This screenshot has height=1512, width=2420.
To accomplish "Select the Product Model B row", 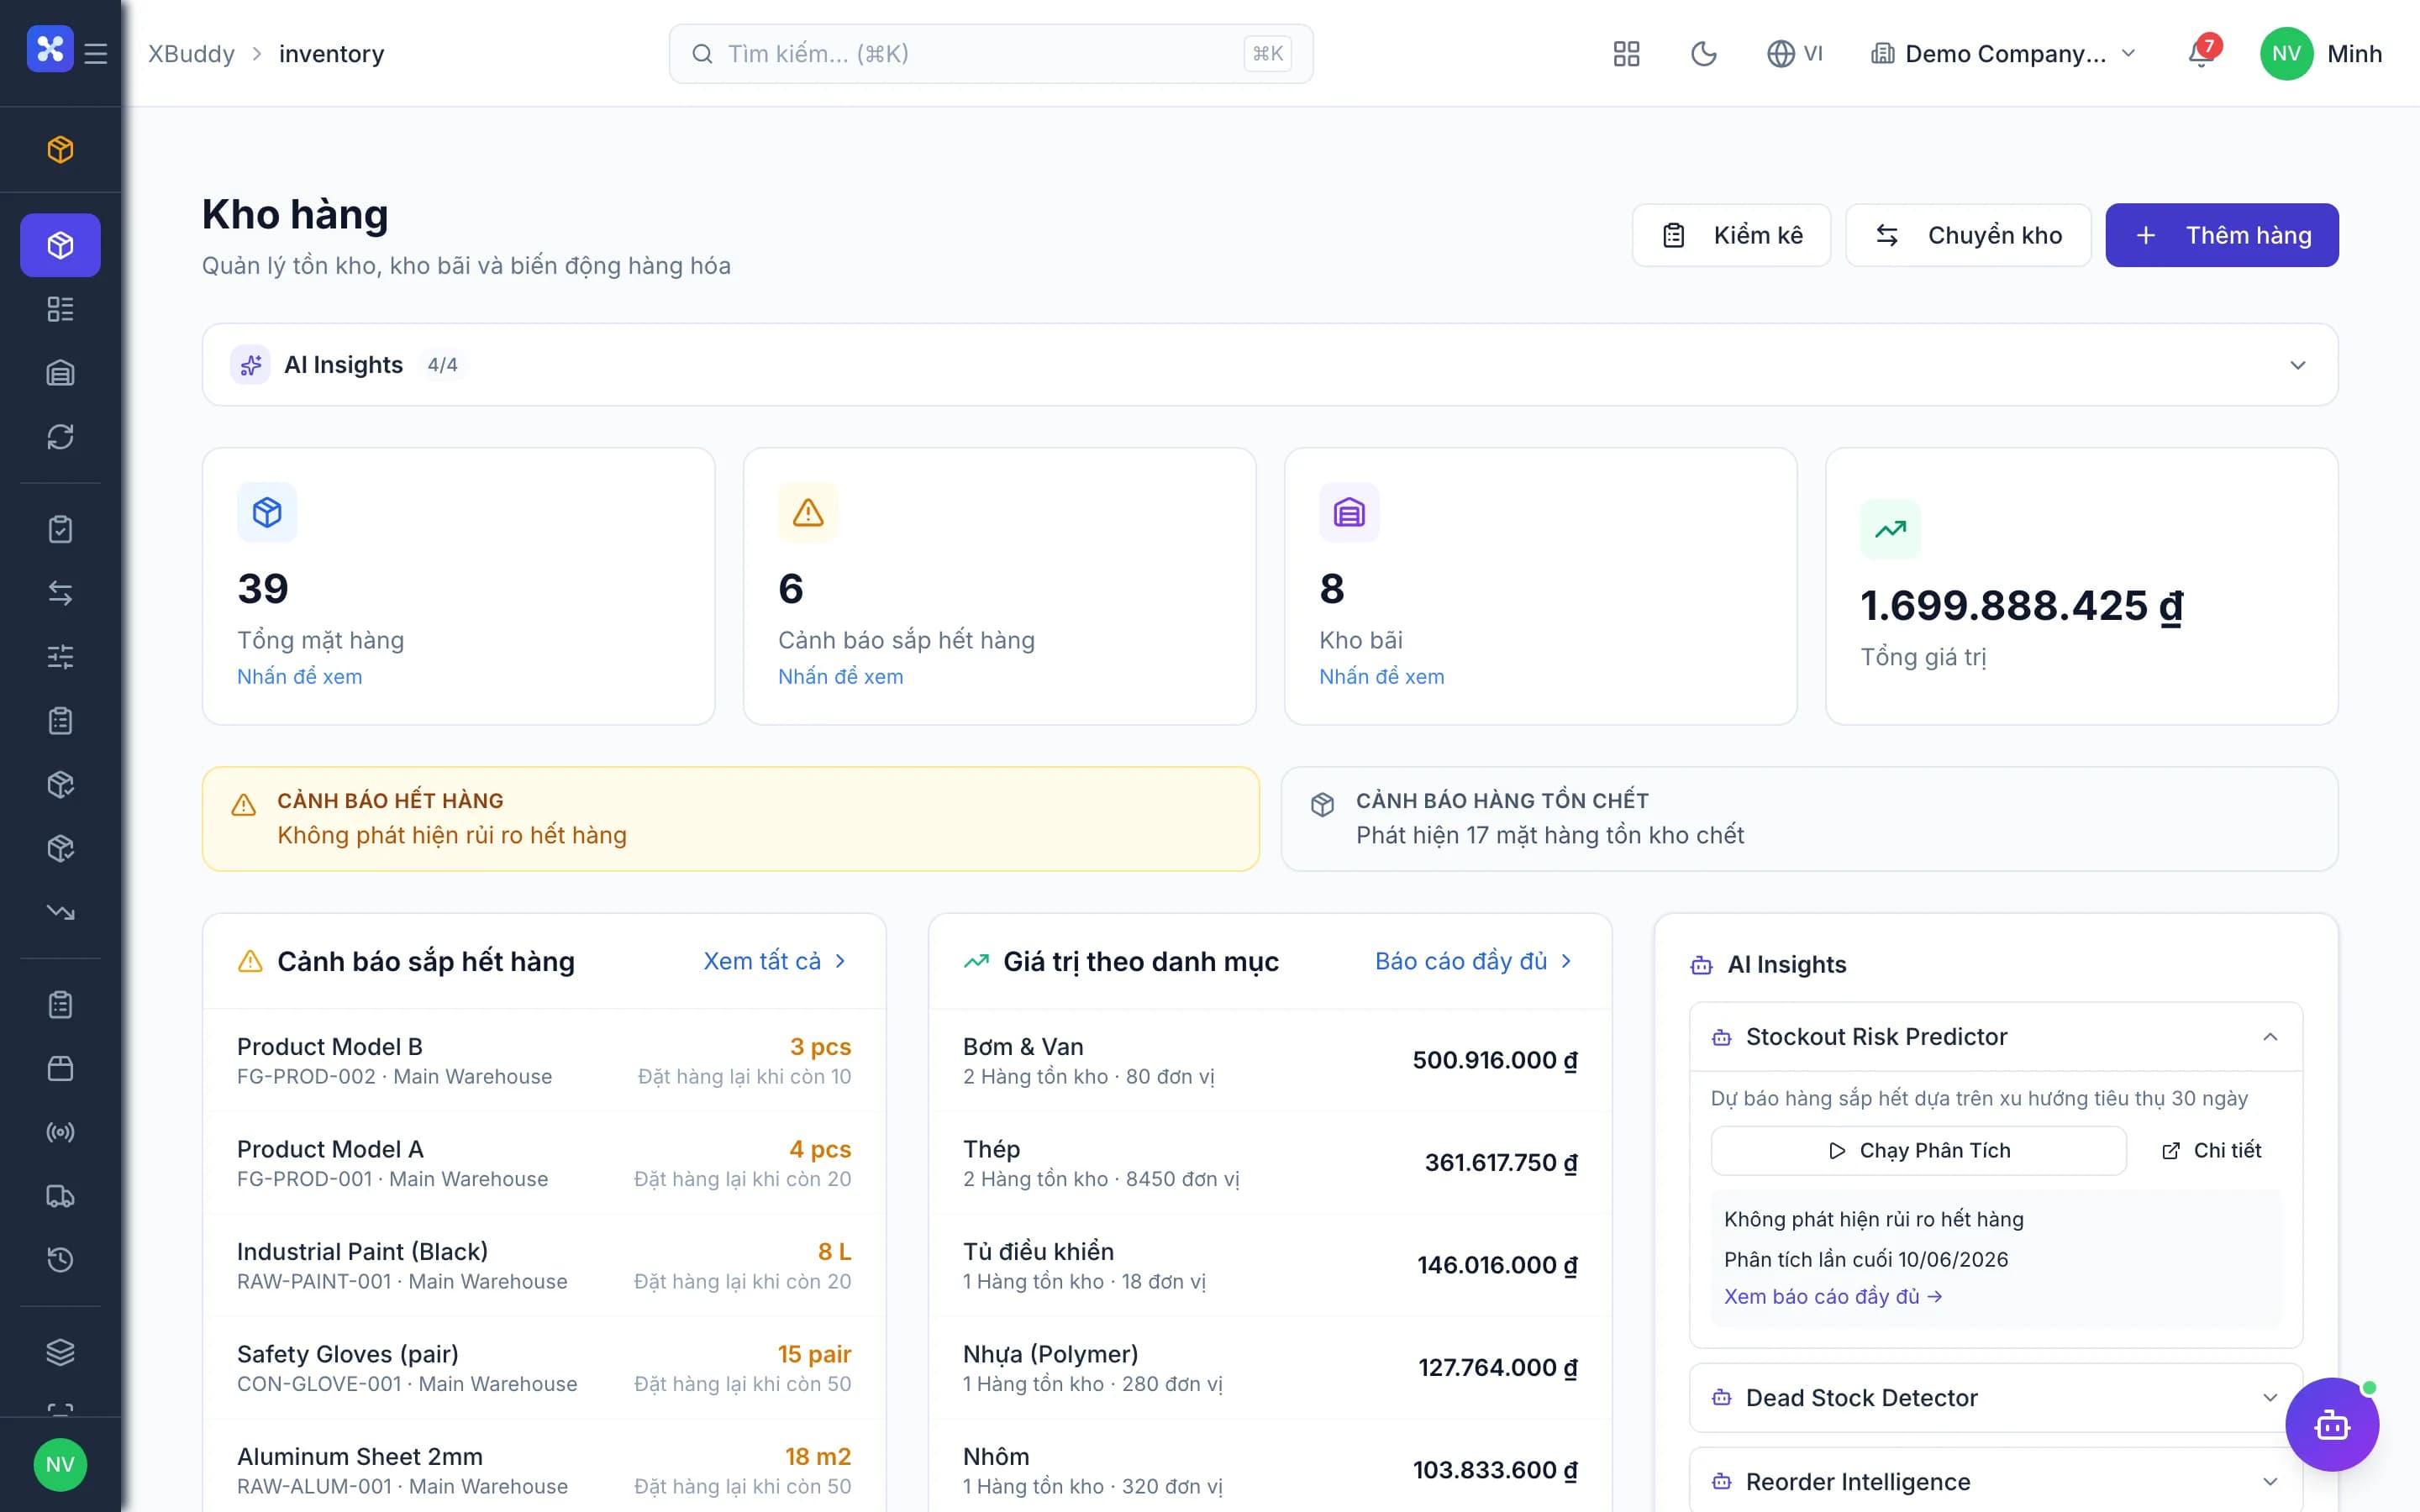I will pos(544,1061).
